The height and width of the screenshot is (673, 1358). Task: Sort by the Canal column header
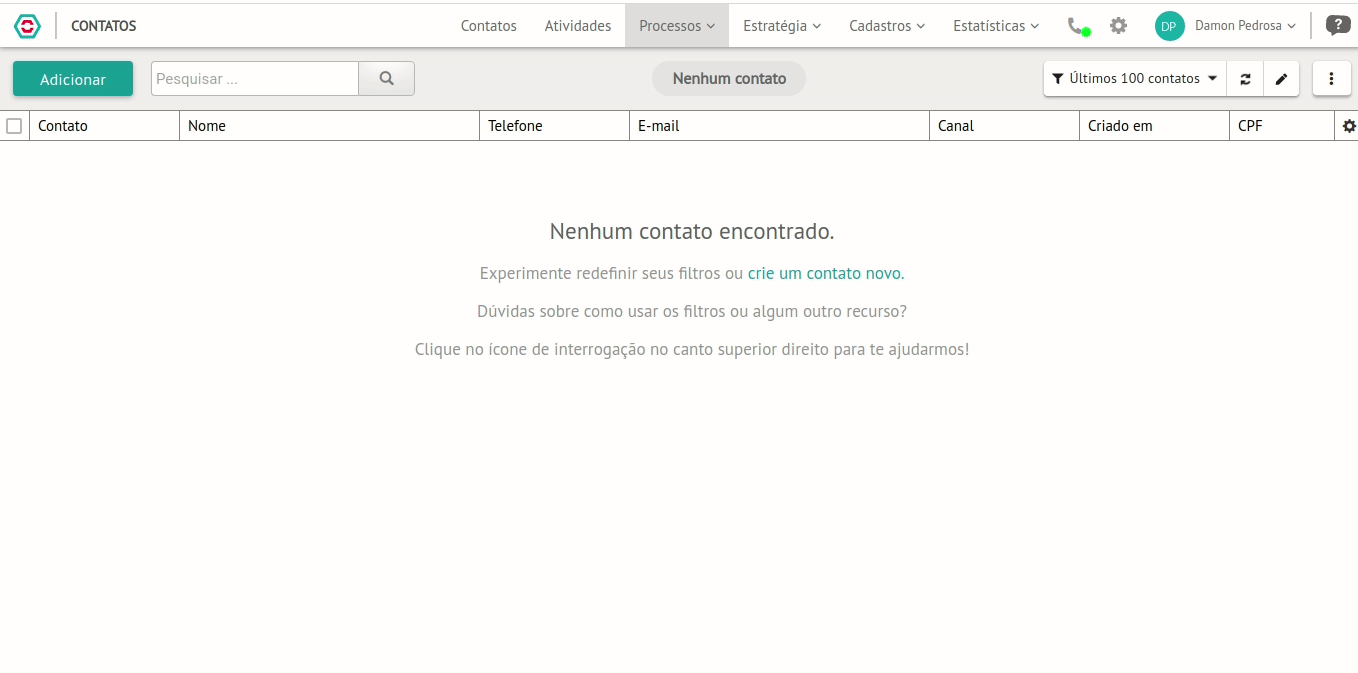click(x=1005, y=126)
